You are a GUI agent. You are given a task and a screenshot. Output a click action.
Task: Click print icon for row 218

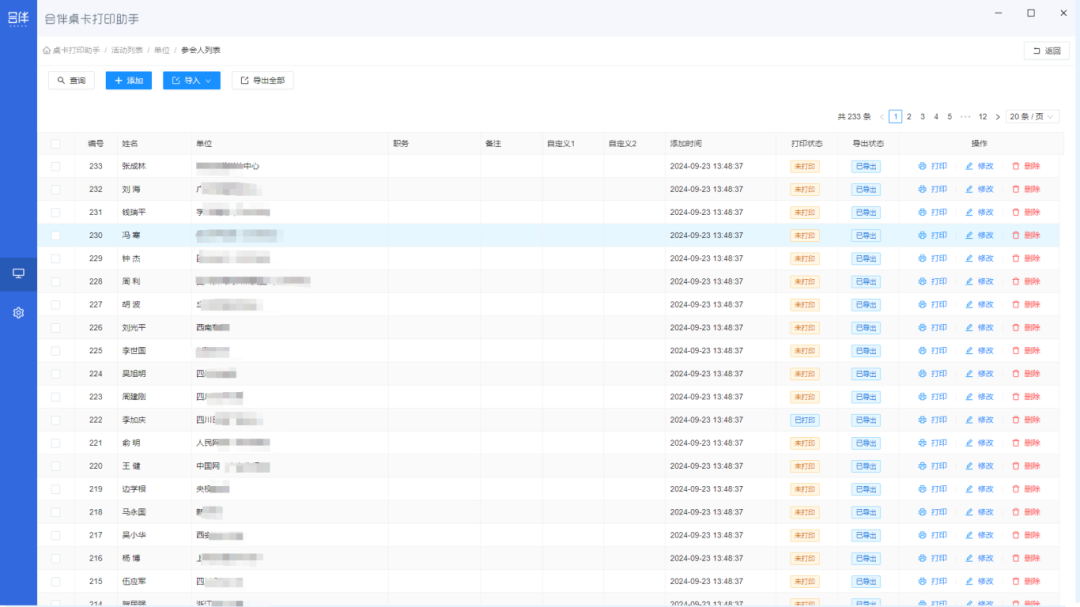pos(922,513)
